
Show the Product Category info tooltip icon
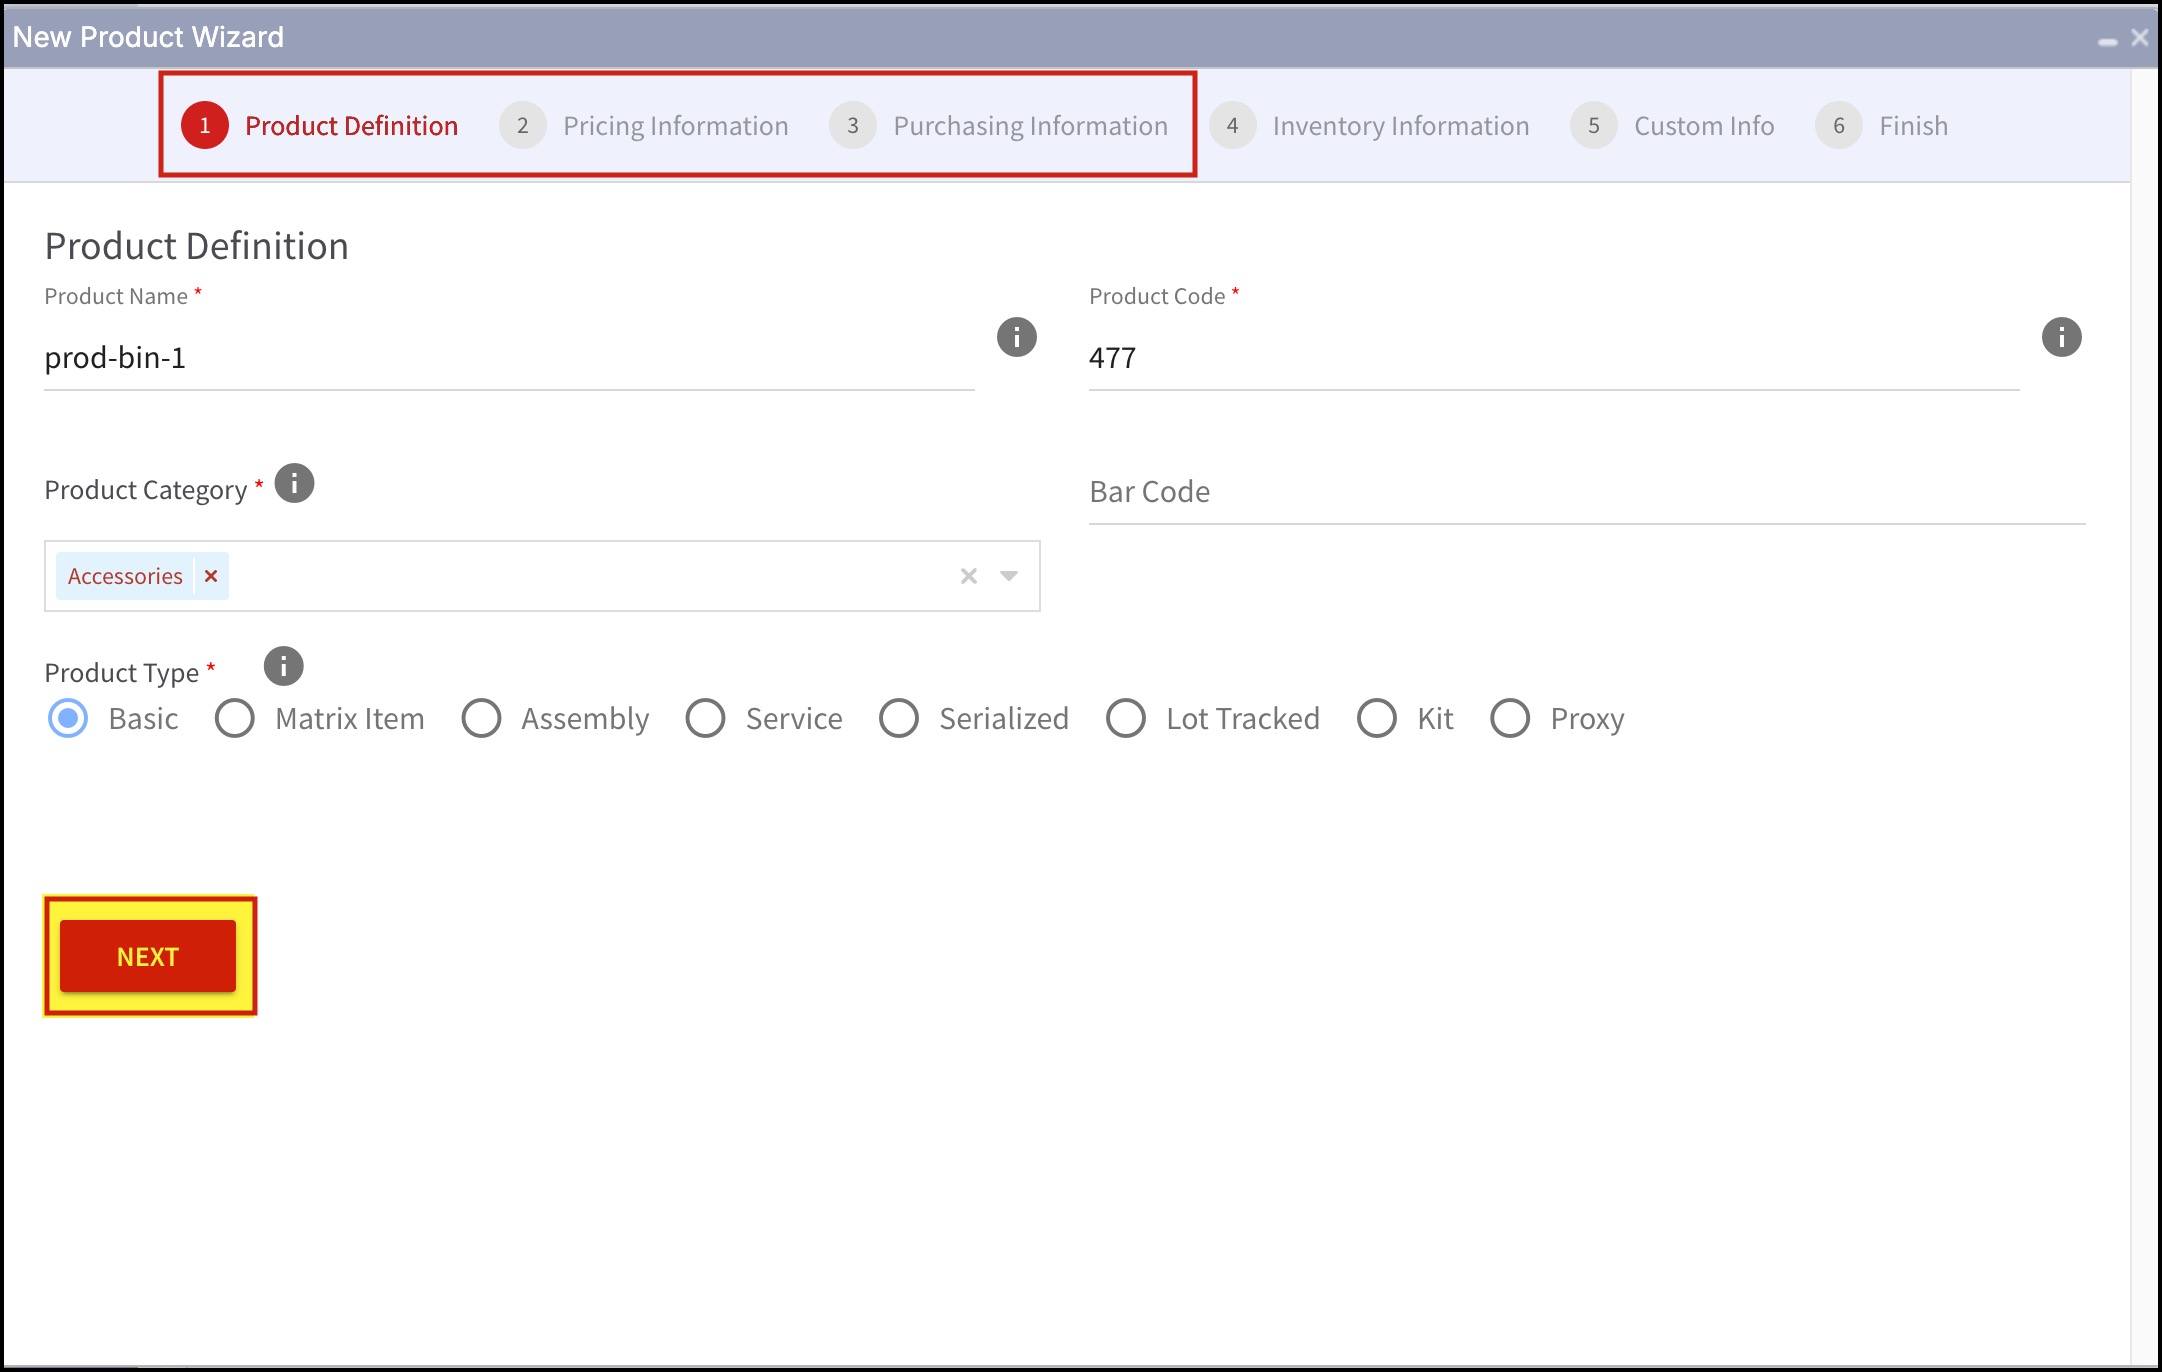tap(294, 484)
